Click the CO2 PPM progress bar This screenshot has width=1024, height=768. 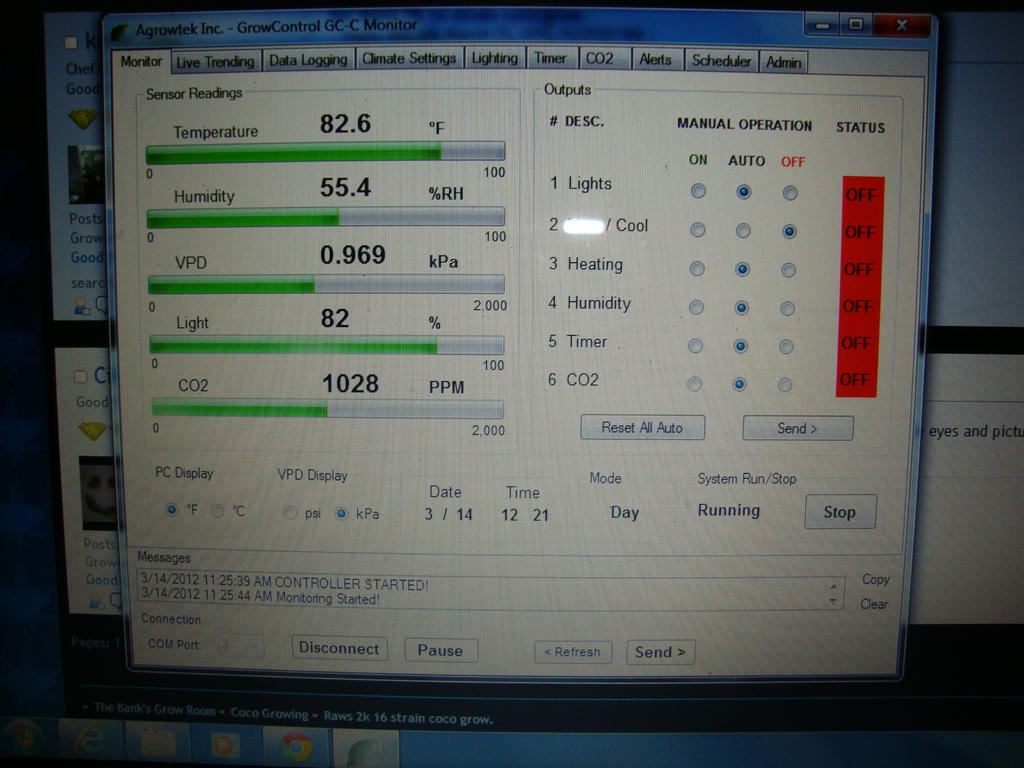tap(327, 409)
